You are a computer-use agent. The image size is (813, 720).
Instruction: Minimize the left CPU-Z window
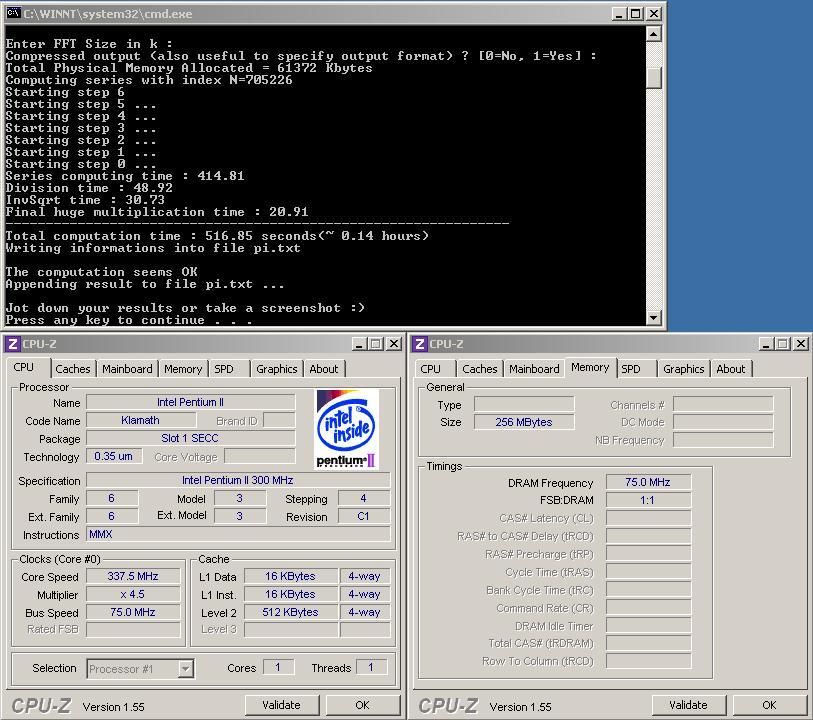(x=359, y=344)
